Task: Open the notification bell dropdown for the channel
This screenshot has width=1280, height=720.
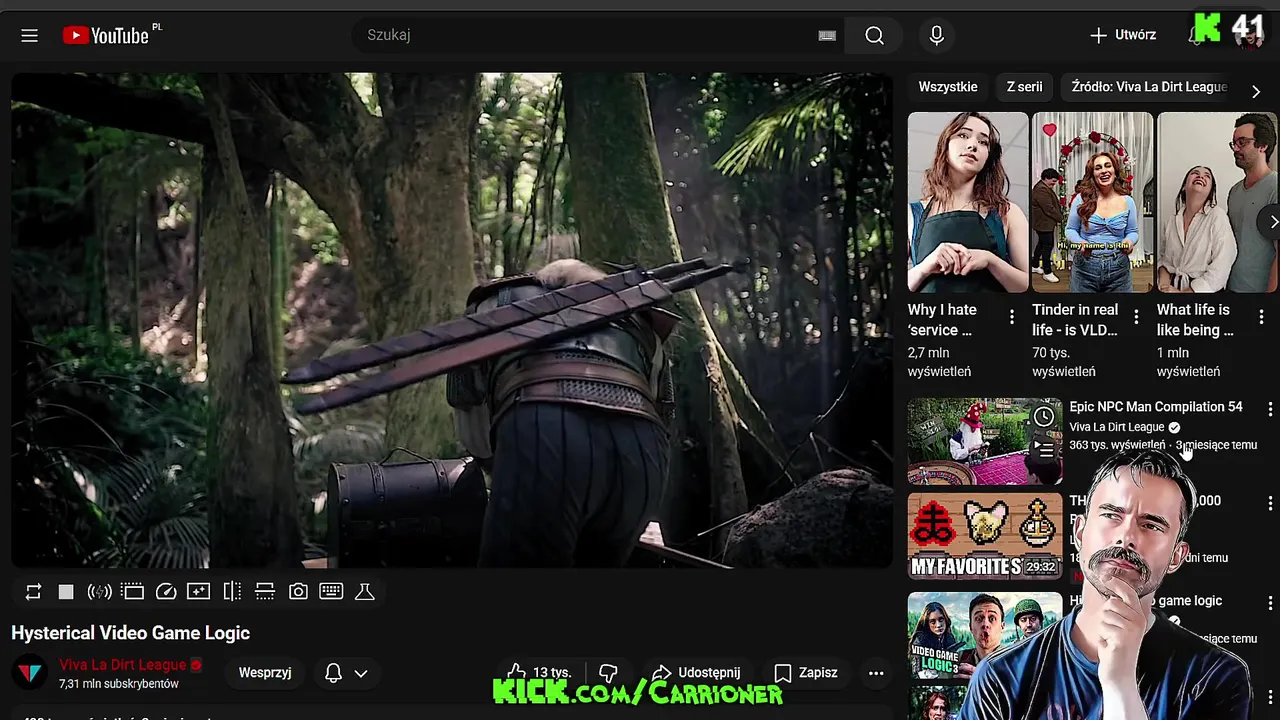Action: [x=347, y=673]
